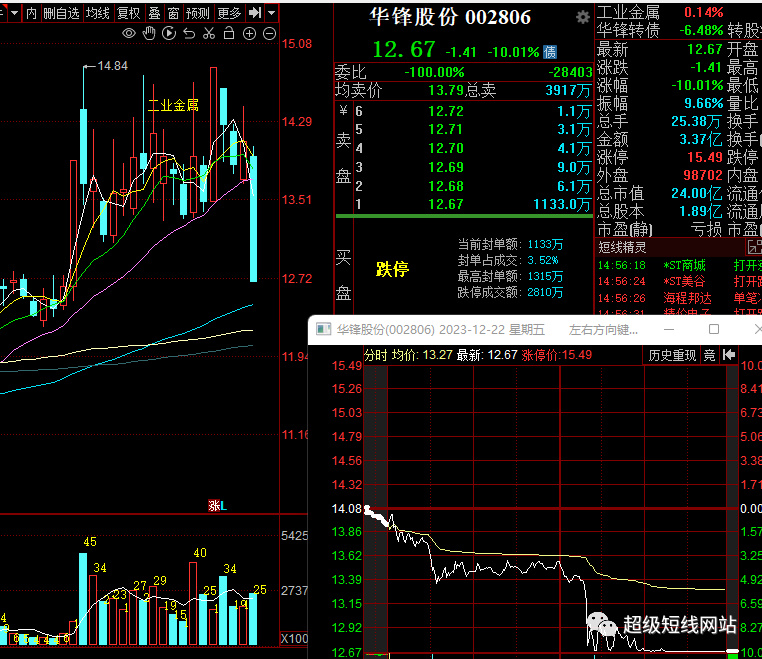The height and width of the screenshot is (659, 762).
Task: Open dropdown arrow right of the arrow-bar icon
Action: pyautogui.click(x=271, y=13)
